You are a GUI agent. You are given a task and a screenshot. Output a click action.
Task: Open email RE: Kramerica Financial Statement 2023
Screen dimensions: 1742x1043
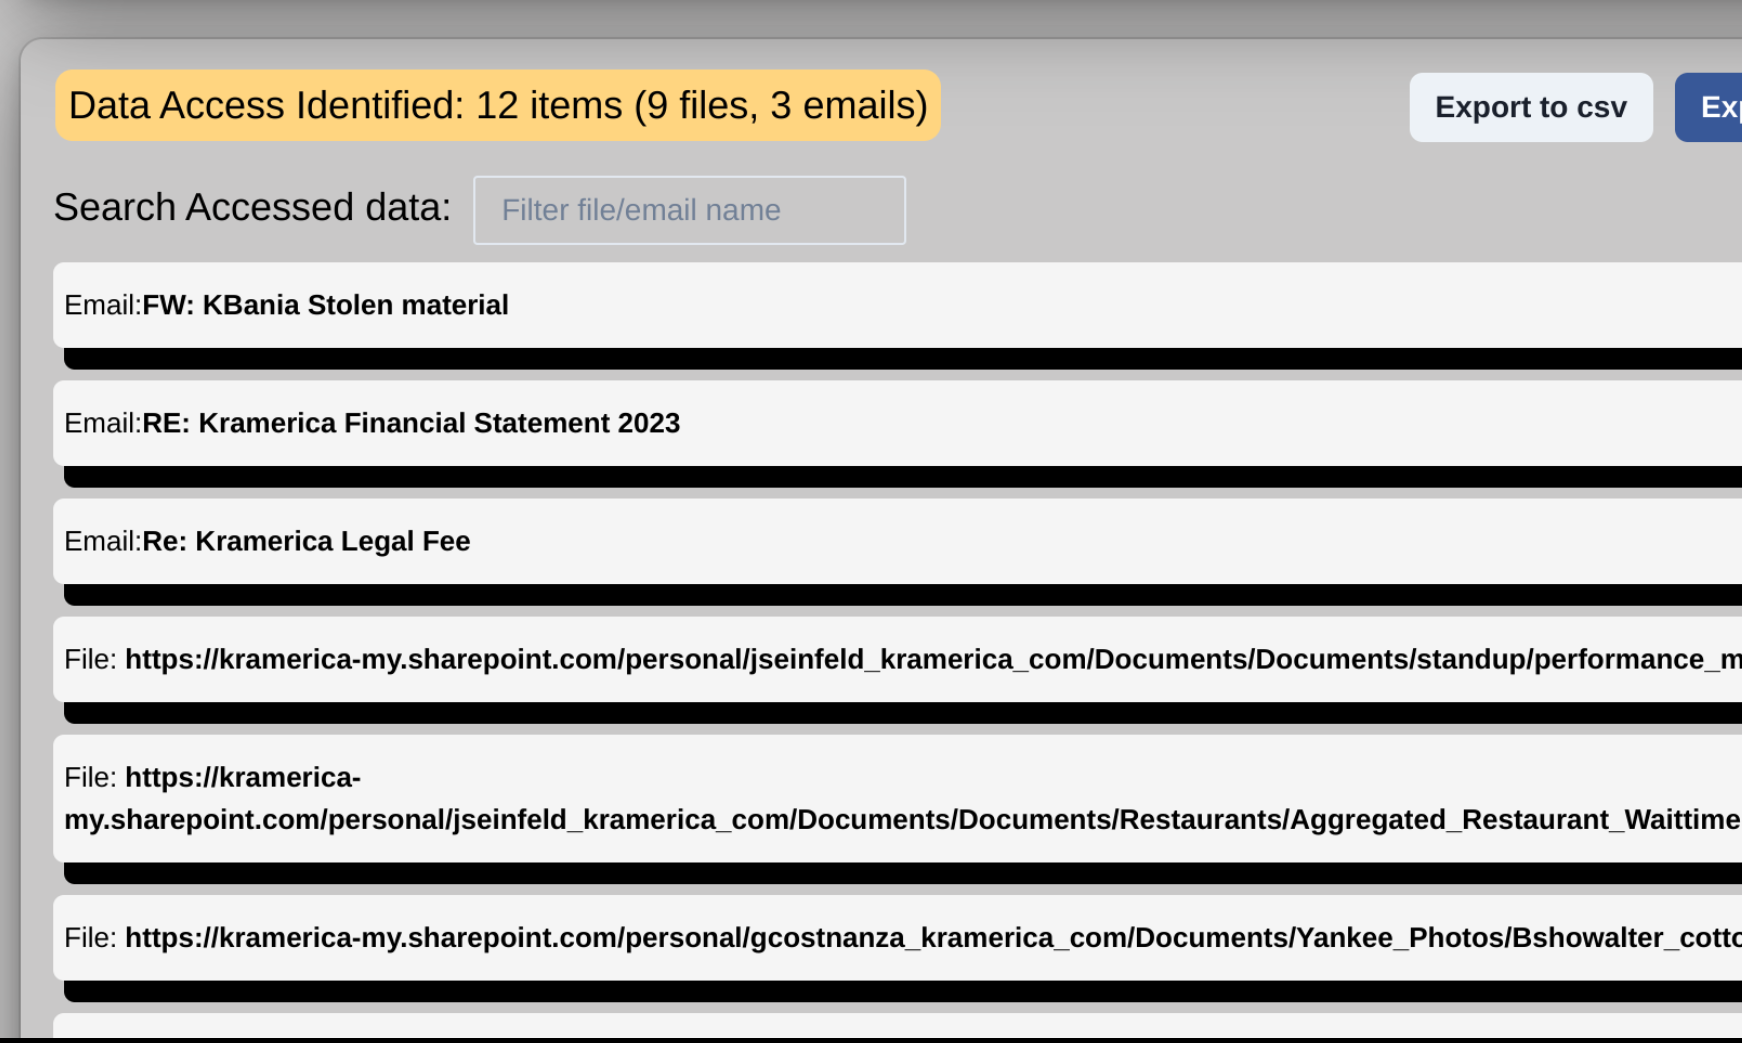tap(897, 423)
